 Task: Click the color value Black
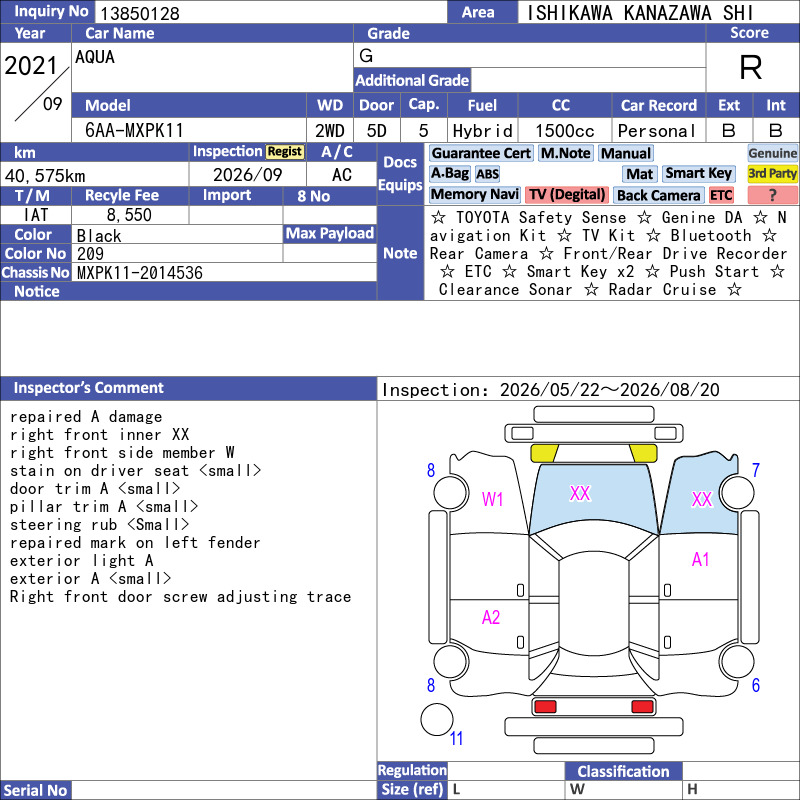tap(99, 236)
